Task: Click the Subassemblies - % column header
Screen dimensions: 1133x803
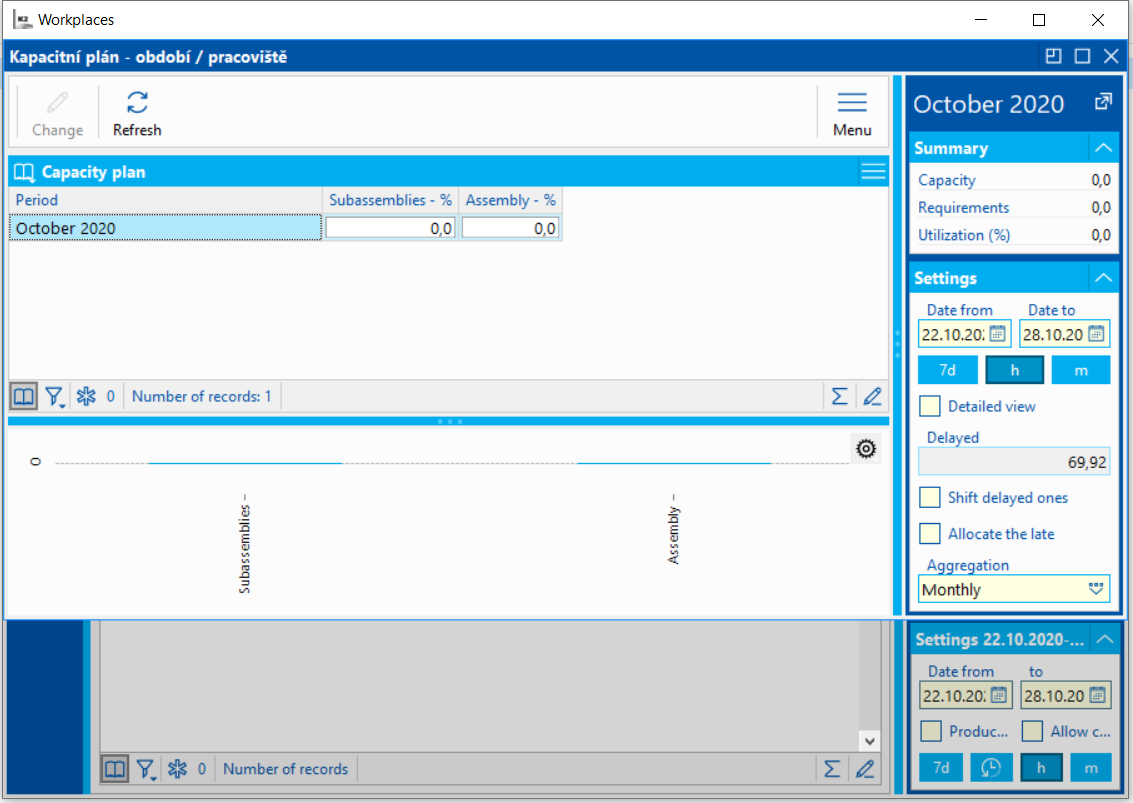Action: 390,199
